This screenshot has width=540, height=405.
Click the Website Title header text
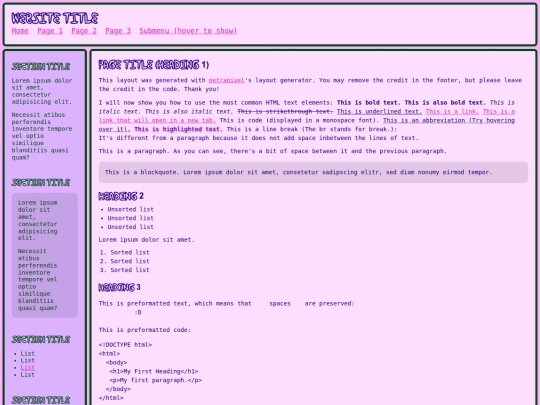tap(55, 18)
